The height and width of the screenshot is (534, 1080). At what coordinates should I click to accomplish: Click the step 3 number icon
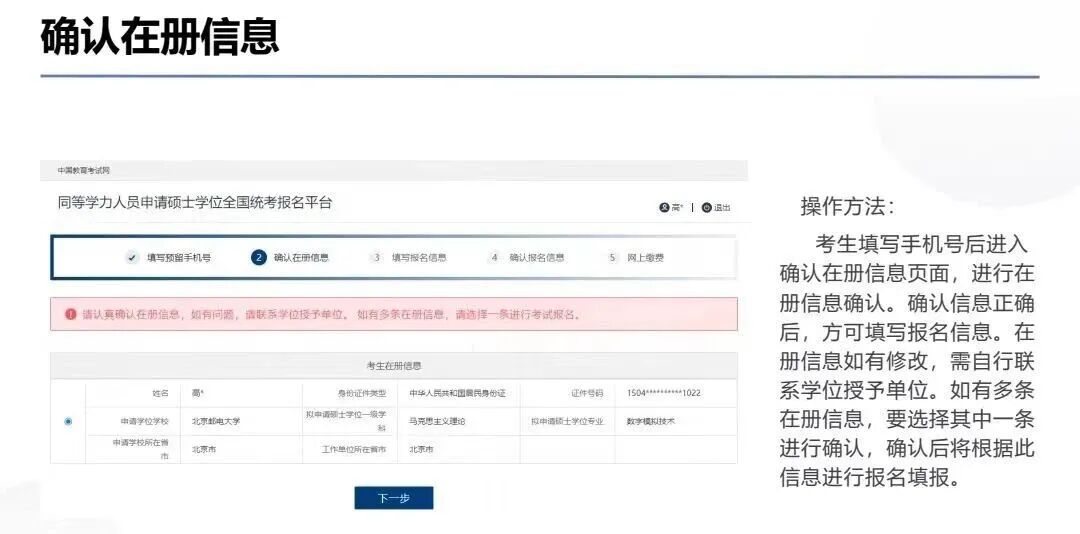(377, 257)
